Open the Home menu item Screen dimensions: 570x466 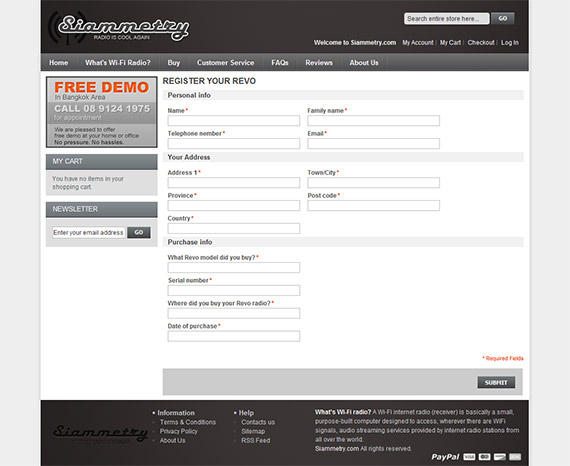click(59, 63)
